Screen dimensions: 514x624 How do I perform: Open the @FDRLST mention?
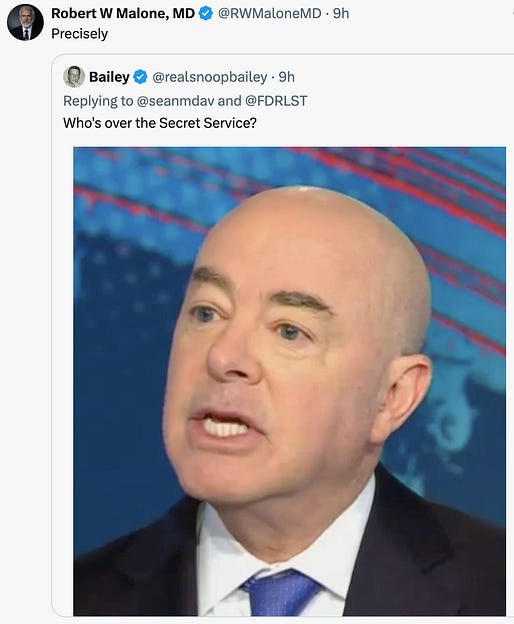(276, 101)
